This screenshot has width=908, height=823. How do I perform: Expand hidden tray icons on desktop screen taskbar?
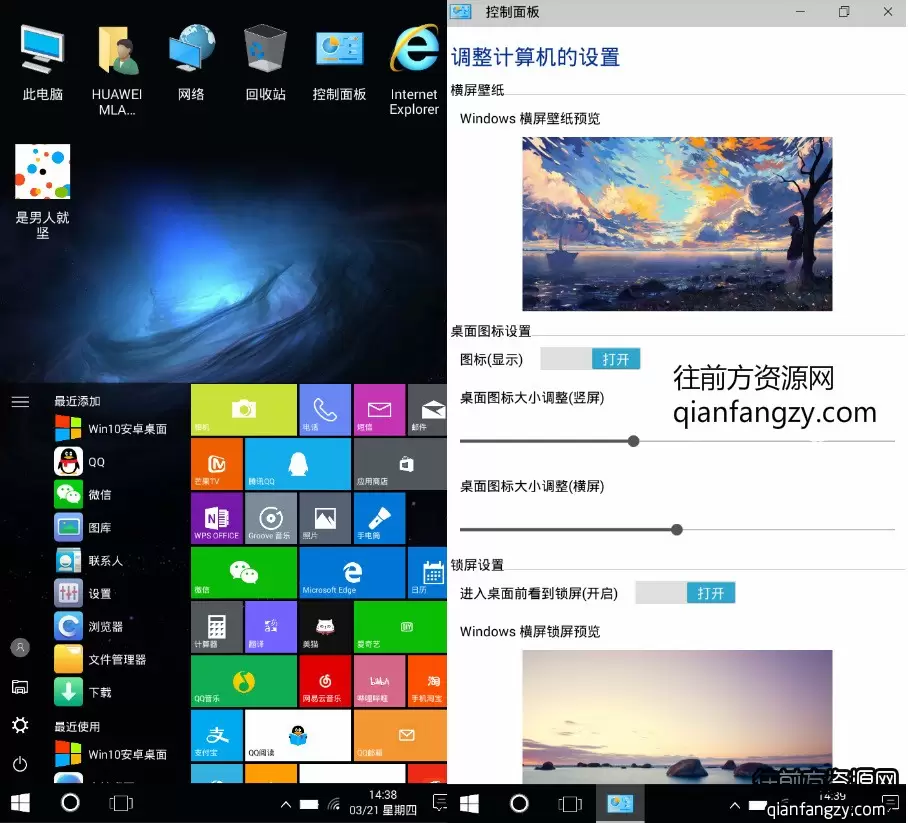coord(285,804)
